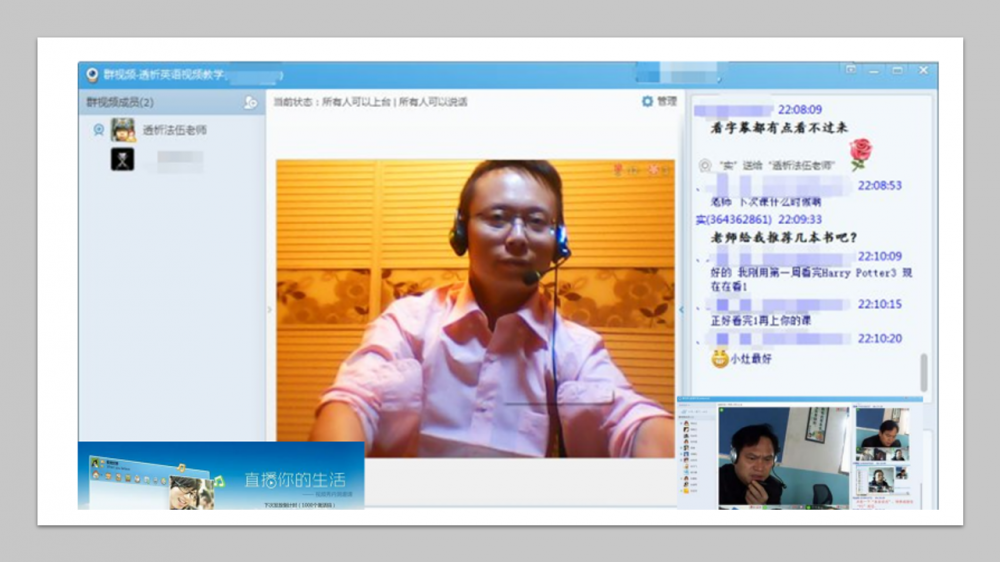
Task: Click the 管理 gear icon
Action: 647,102
